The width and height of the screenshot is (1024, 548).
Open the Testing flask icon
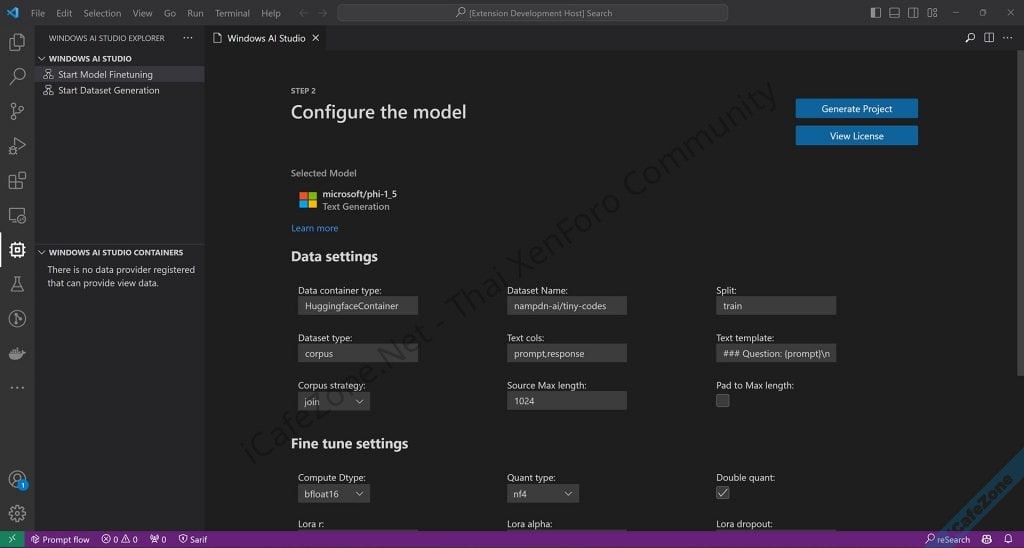pyautogui.click(x=17, y=285)
